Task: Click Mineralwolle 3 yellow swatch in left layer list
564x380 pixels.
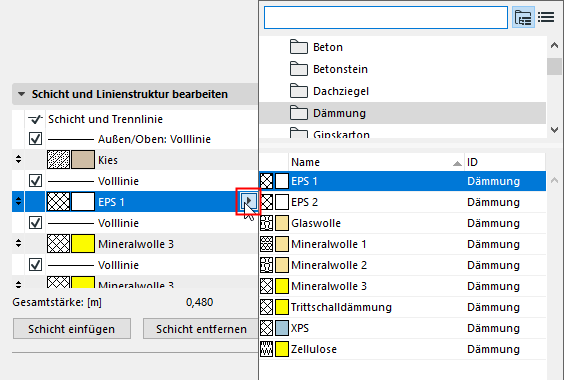Action: pos(83,244)
